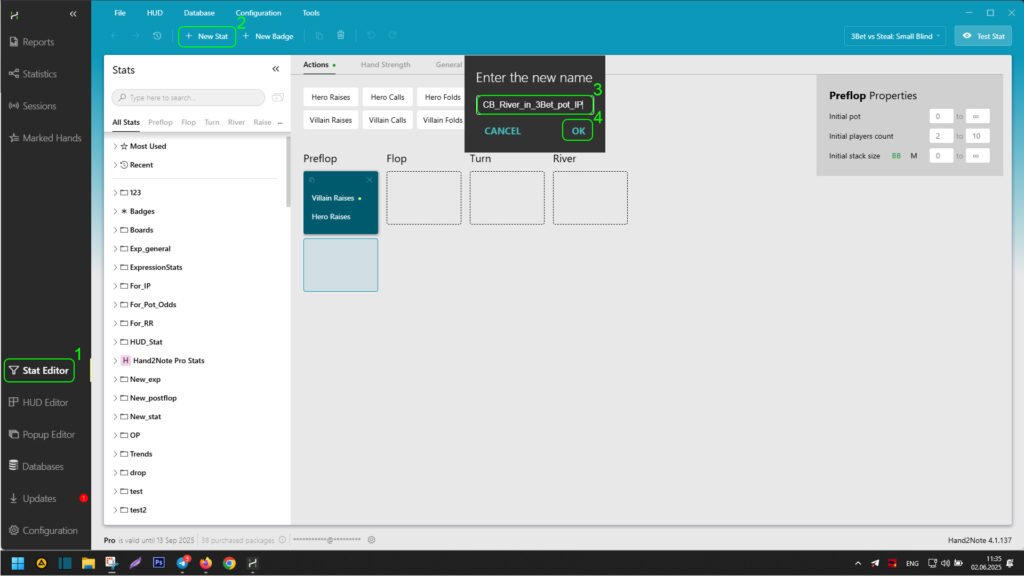Collapse the Stats panel with double chevron
This screenshot has width=1024, height=576.
276,70
